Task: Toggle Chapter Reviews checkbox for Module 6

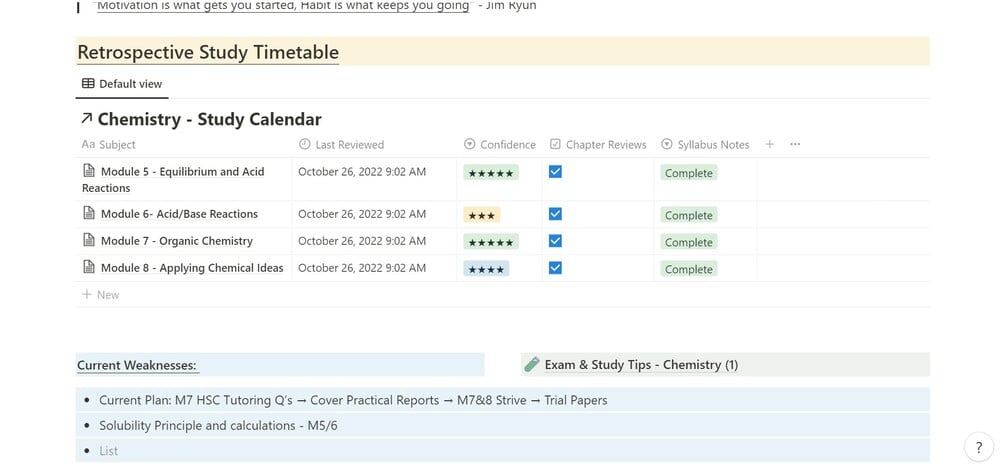Action: pyautogui.click(x=556, y=214)
